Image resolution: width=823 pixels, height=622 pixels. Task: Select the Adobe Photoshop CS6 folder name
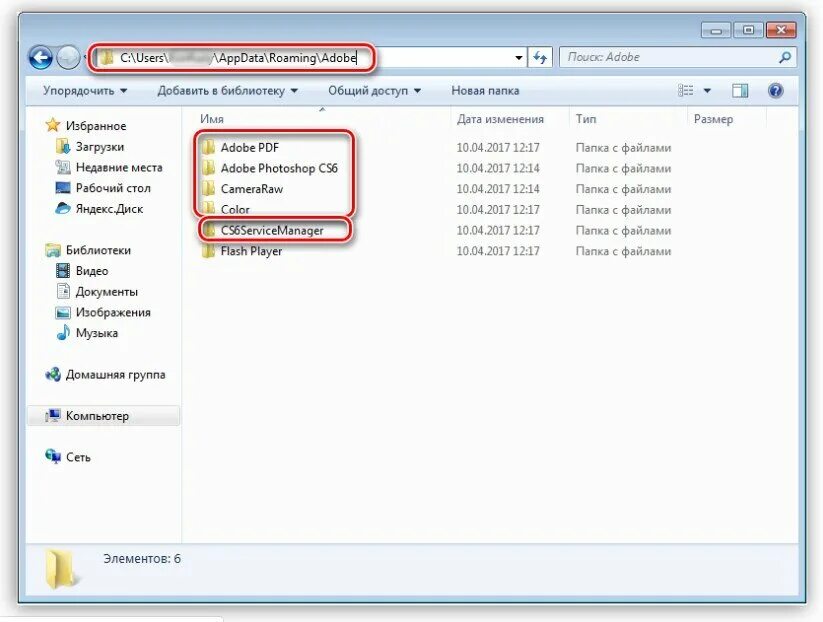pos(279,168)
